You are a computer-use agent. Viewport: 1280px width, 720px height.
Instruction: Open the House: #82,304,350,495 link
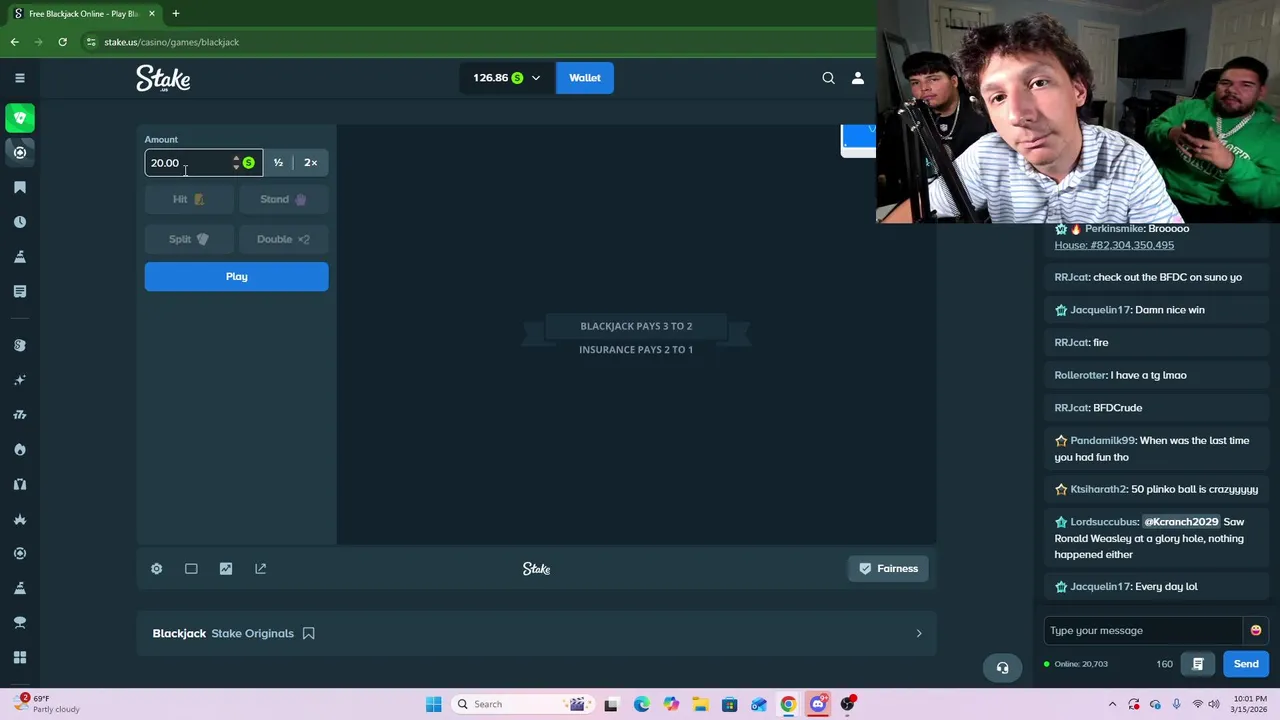[x=1114, y=245]
